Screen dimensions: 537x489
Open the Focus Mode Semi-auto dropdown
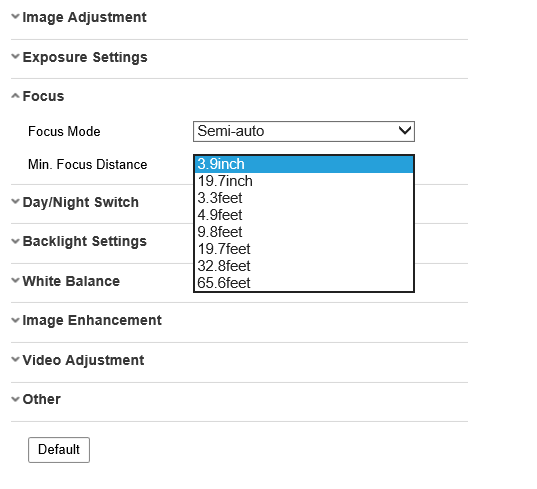click(304, 131)
